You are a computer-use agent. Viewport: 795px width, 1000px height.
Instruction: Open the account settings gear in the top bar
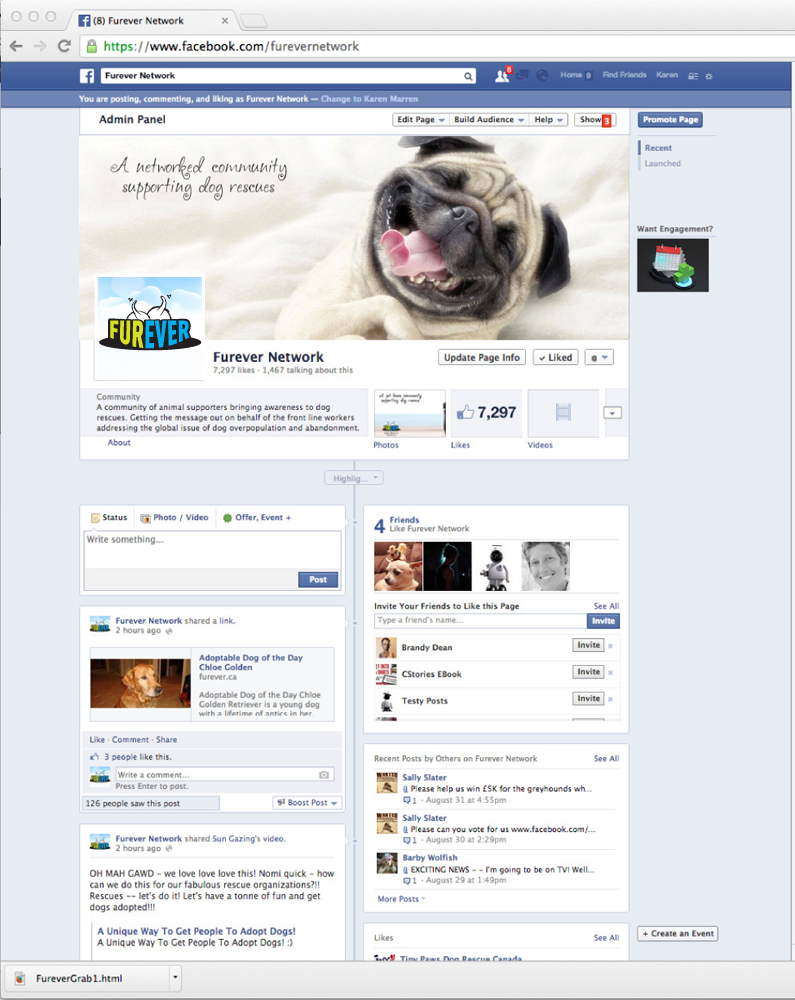709,76
